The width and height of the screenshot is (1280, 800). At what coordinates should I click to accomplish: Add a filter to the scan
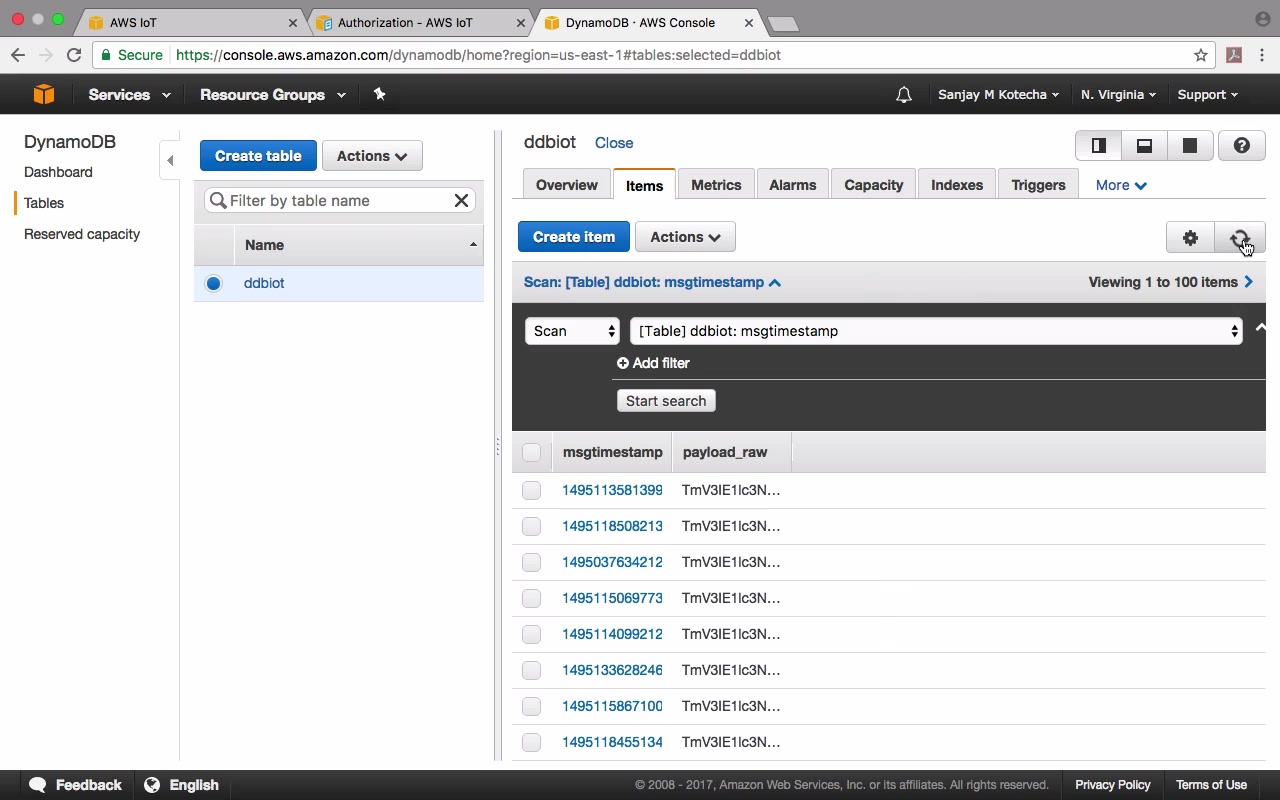point(653,363)
